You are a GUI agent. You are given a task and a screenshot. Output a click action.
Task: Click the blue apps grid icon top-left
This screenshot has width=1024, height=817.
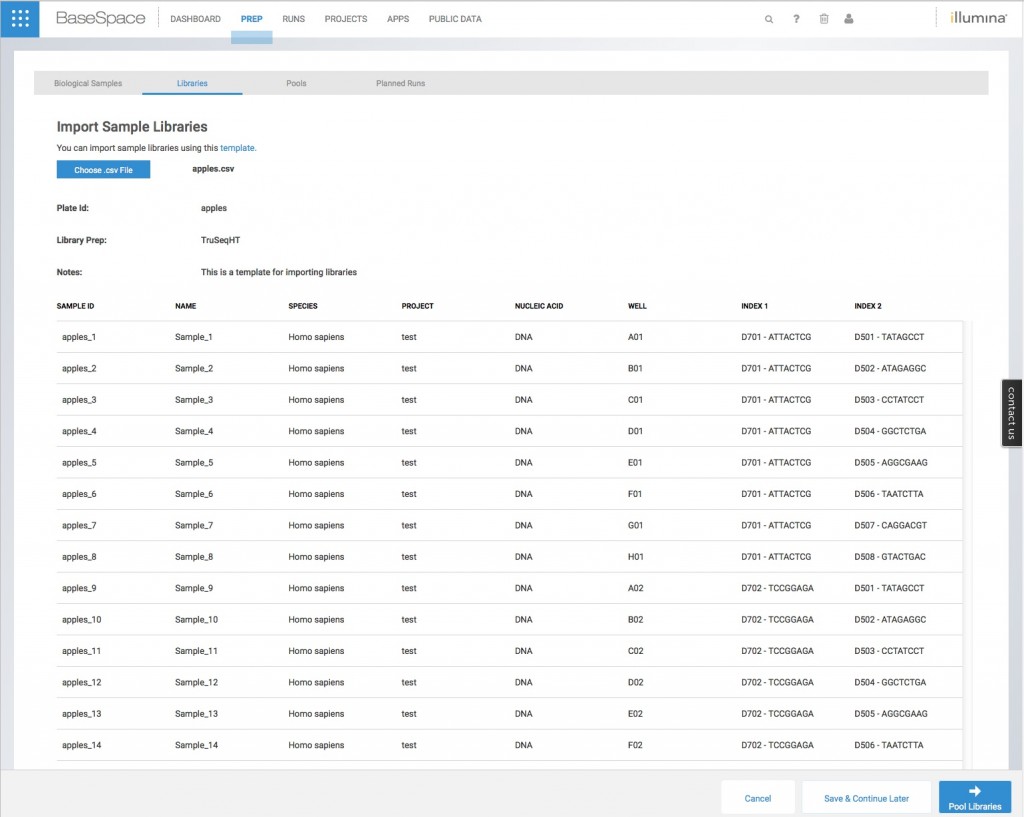(19, 18)
